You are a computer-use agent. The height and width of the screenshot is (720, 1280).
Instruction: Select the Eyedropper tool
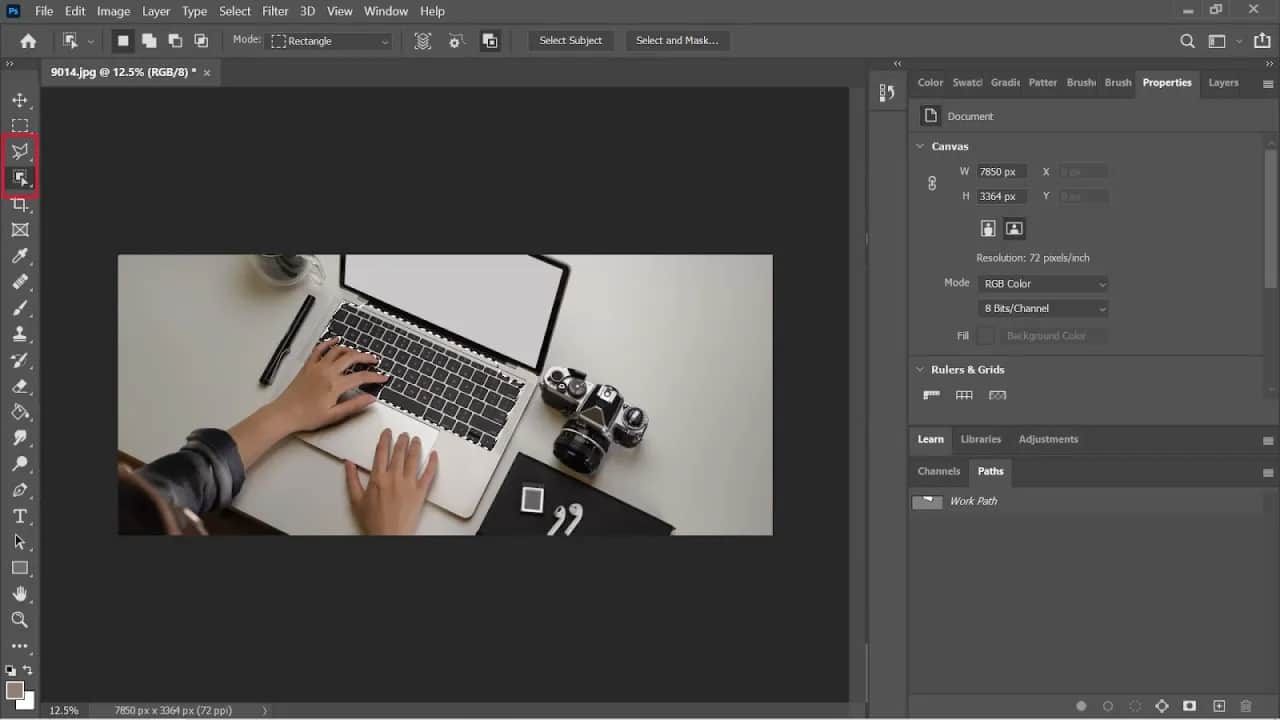pyautogui.click(x=20, y=256)
